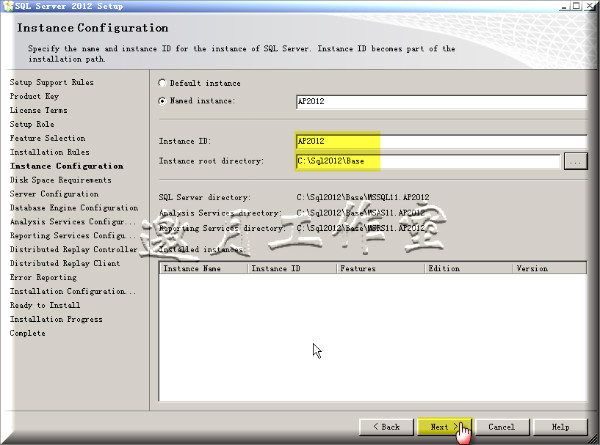Click the SQL Server directory path text
Image resolution: width=600 pixels, height=445 pixels.
(x=363, y=197)
